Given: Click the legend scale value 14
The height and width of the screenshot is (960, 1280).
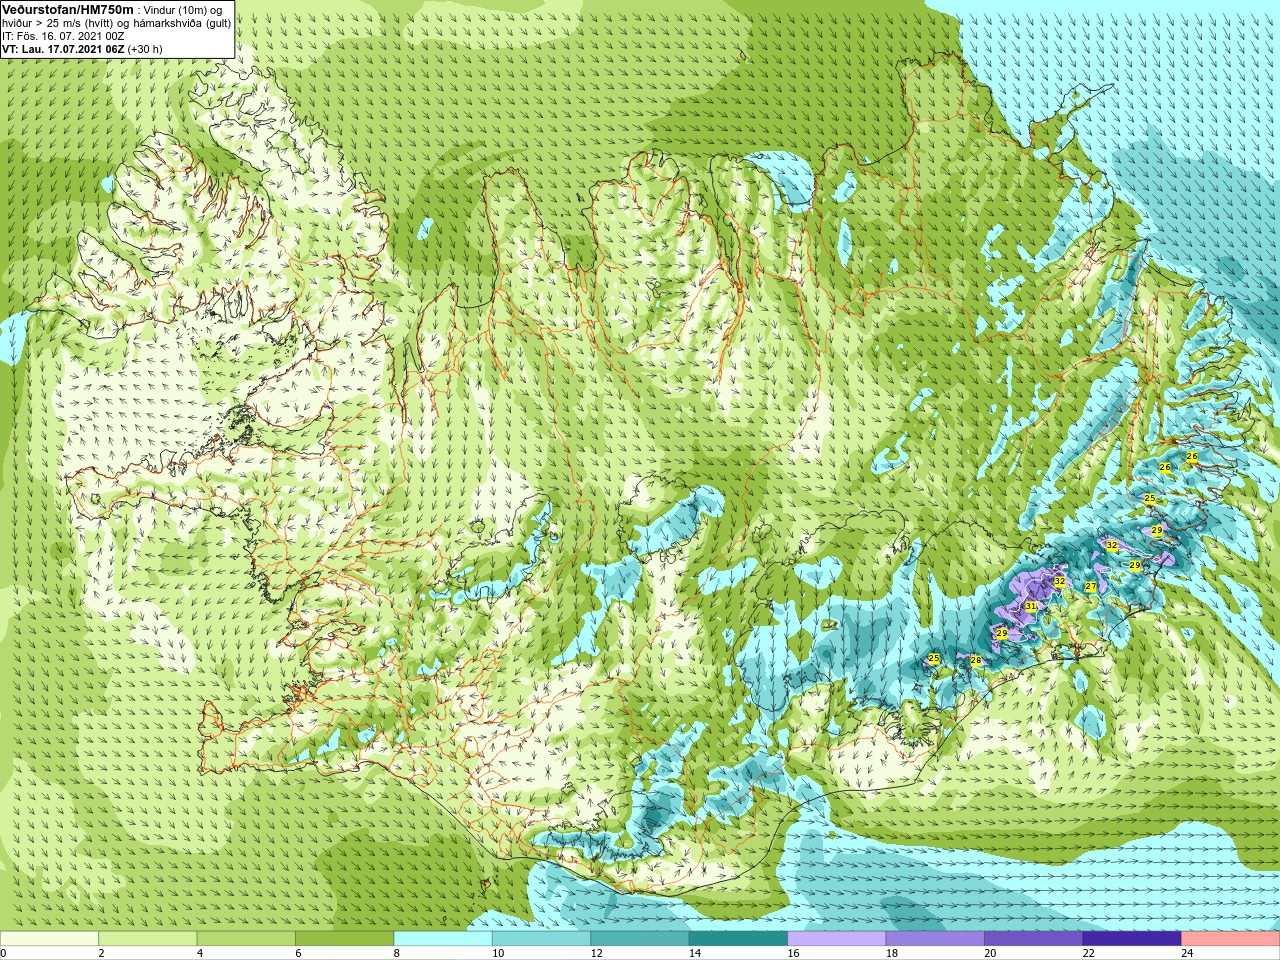Looking at the screenshot, I should click(x=695, y=953).
